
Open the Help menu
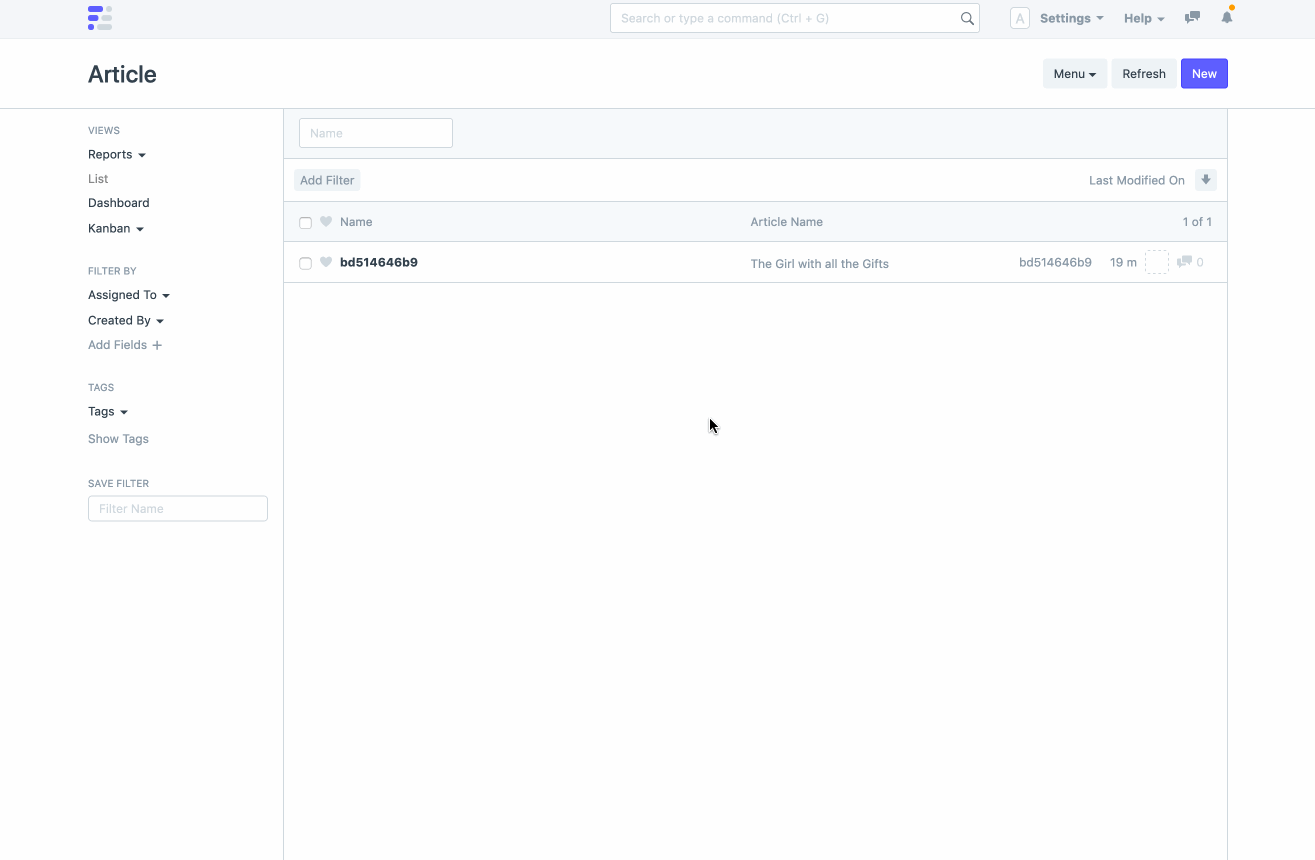point(1144,18)
